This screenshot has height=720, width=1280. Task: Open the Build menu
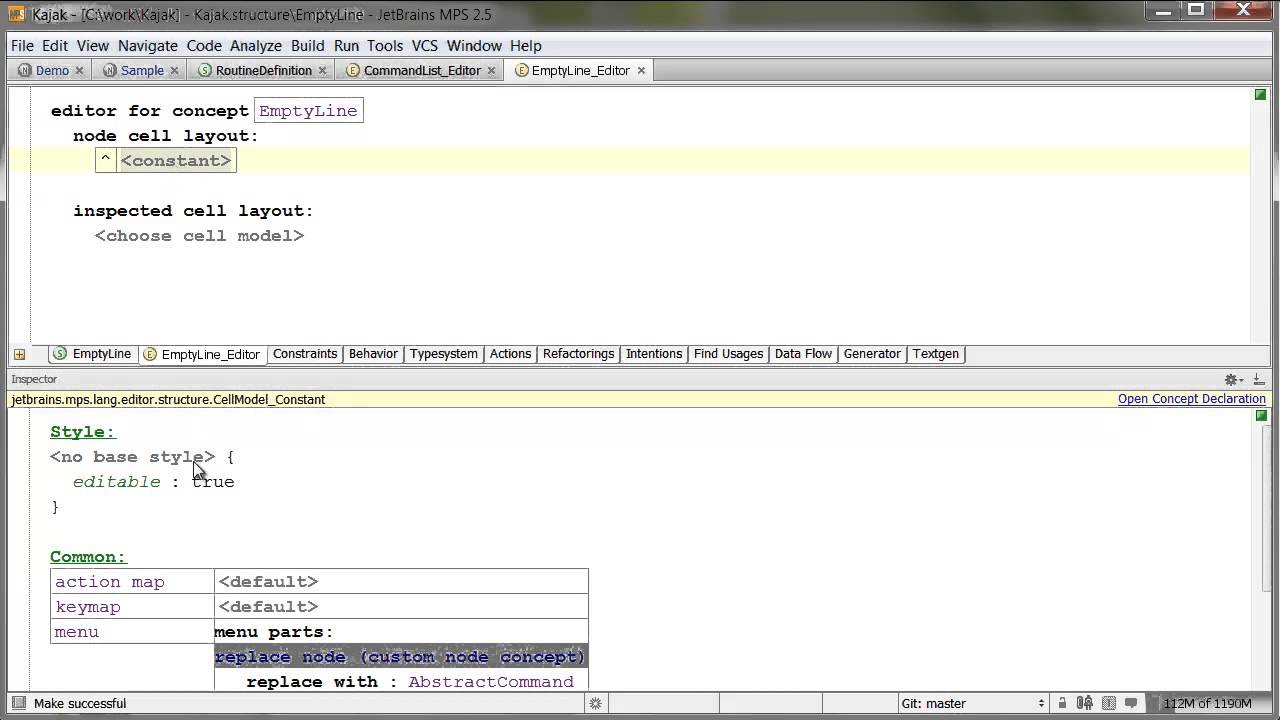click(308, 46)
